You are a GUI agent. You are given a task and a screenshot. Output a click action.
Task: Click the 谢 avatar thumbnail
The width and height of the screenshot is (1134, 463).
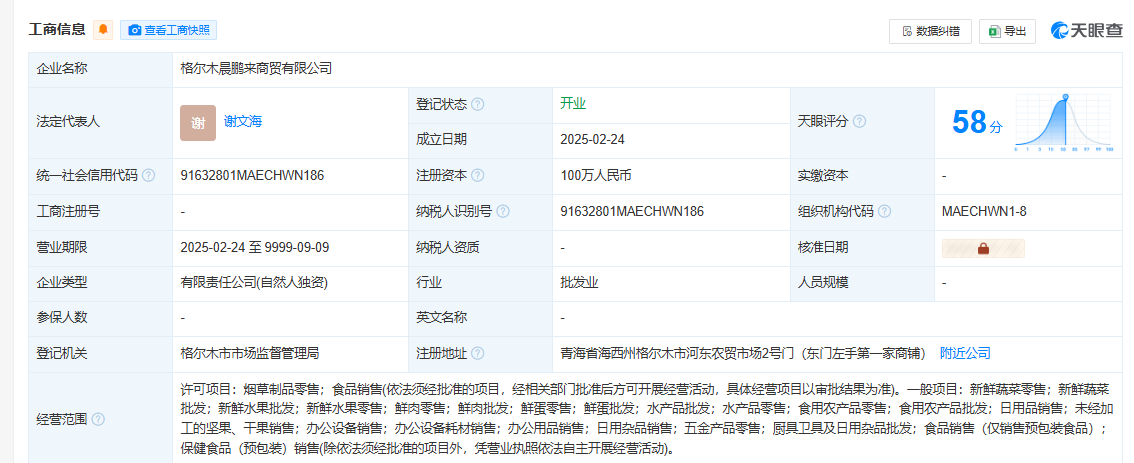click(198, 123)
